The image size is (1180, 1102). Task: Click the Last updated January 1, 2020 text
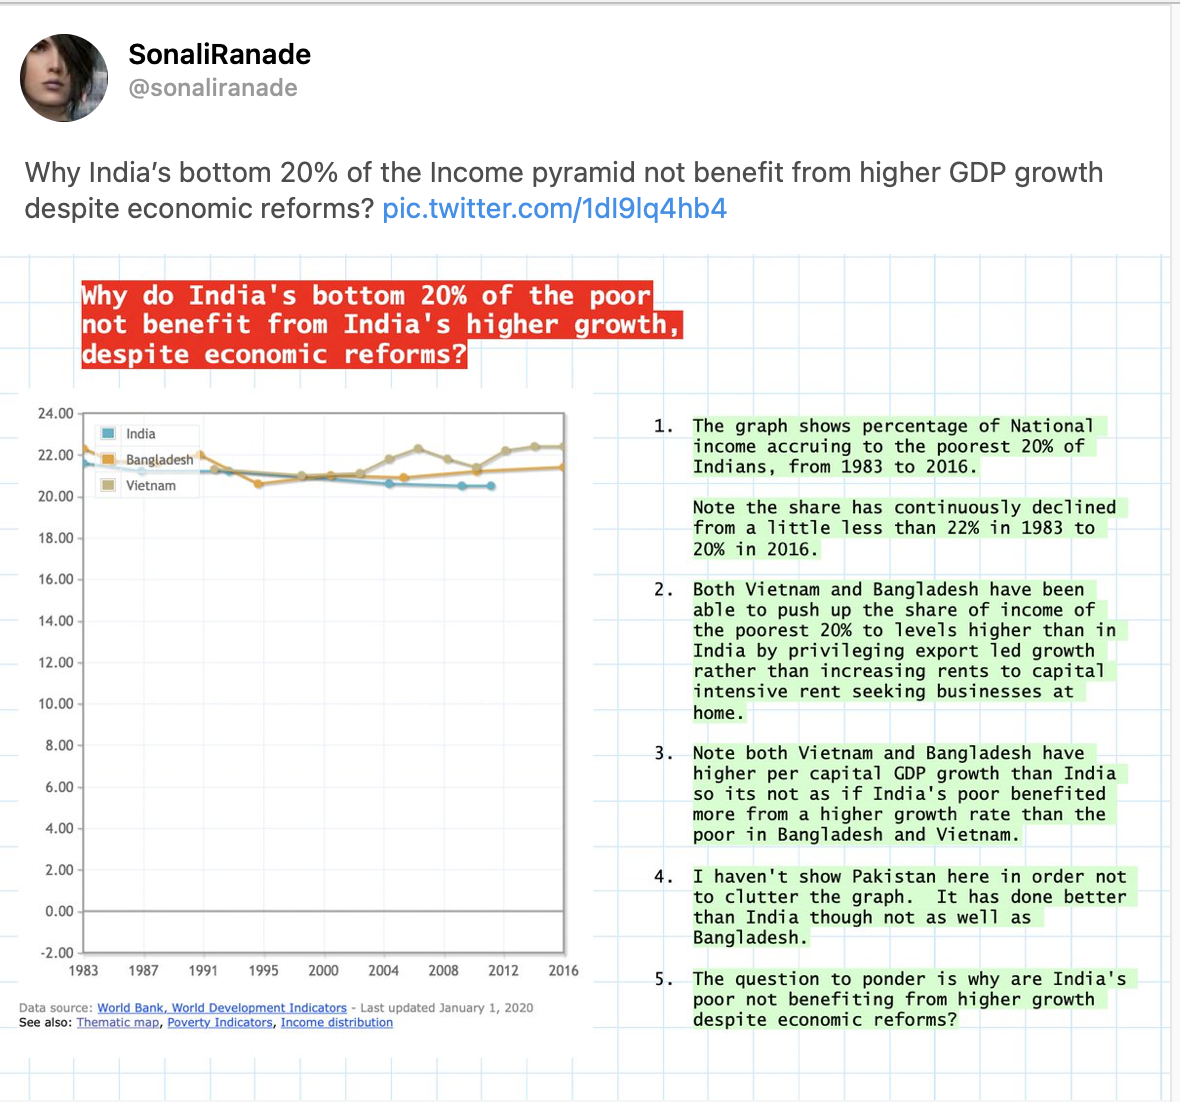pos(445,1007)
